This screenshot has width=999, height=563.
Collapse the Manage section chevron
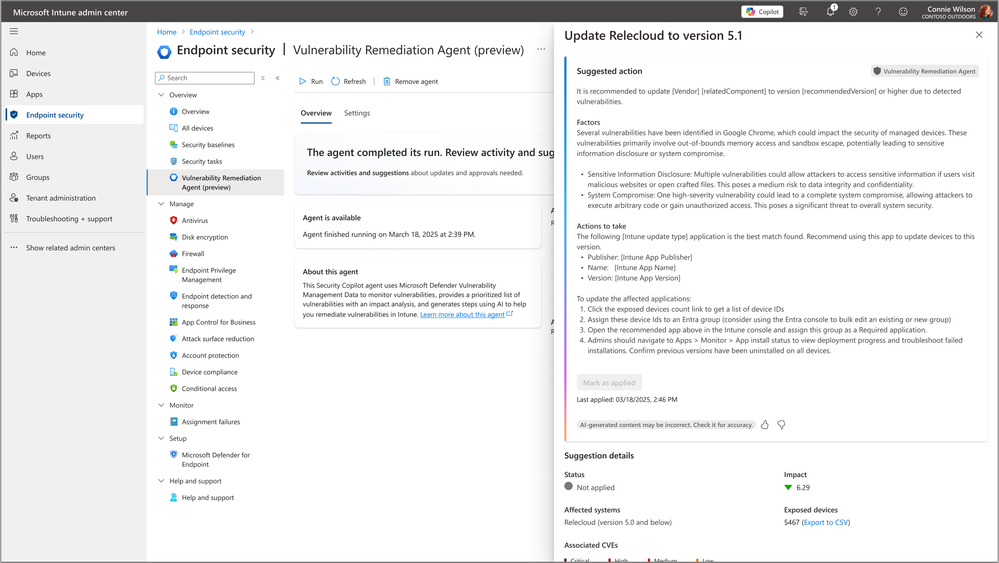pos(161,204)
